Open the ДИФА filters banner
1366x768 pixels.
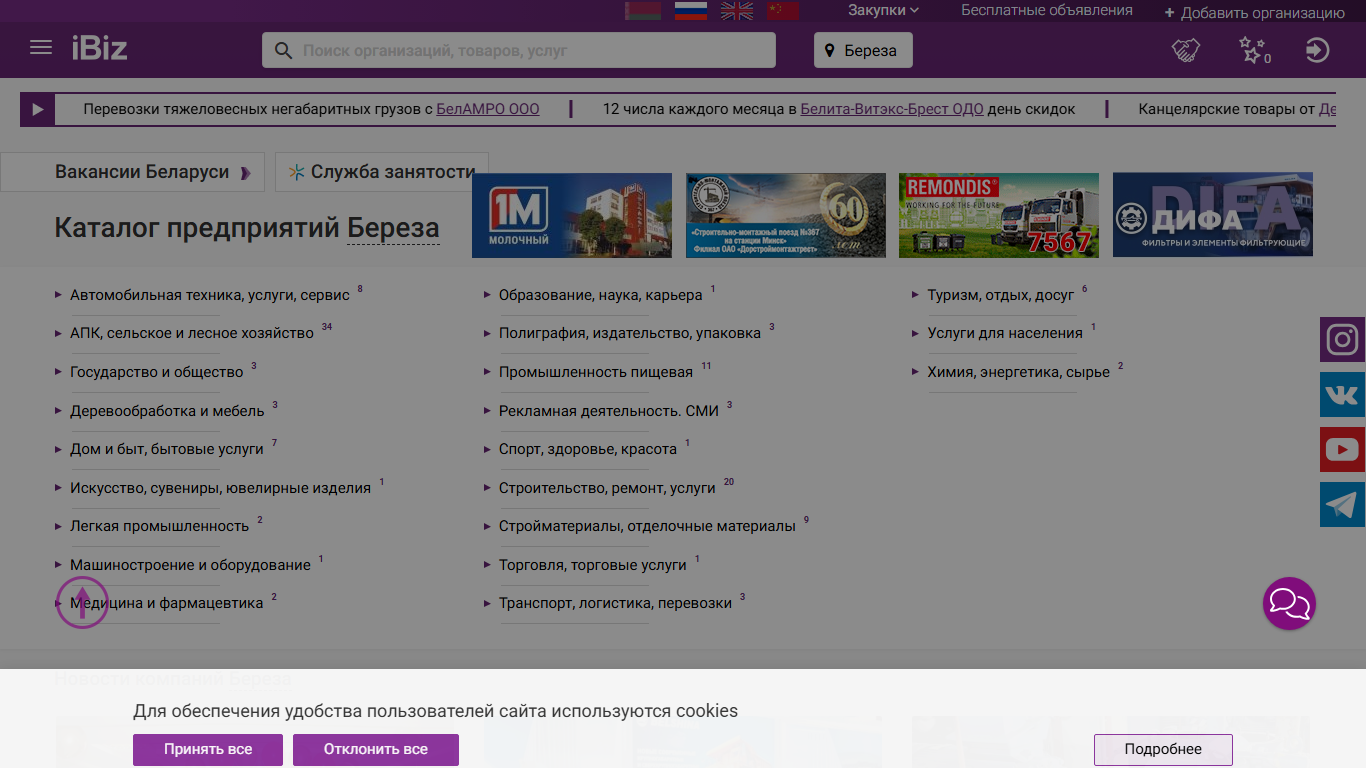pyautogui.click(x=1213, y=215)
